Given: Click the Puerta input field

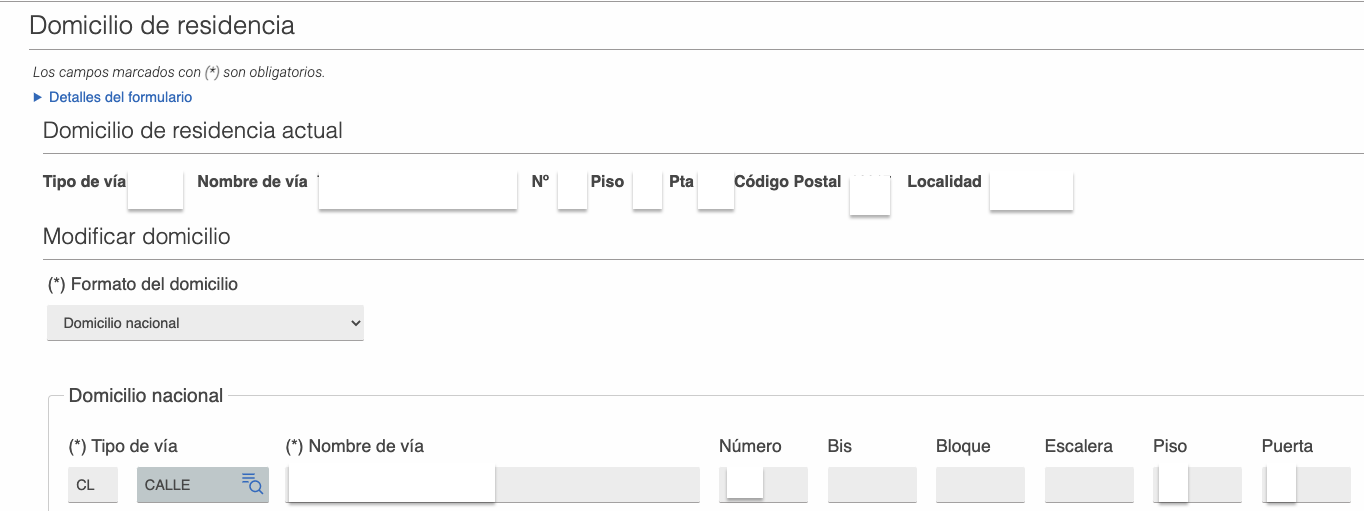Looking at the screenshot, I should 1305,485.
